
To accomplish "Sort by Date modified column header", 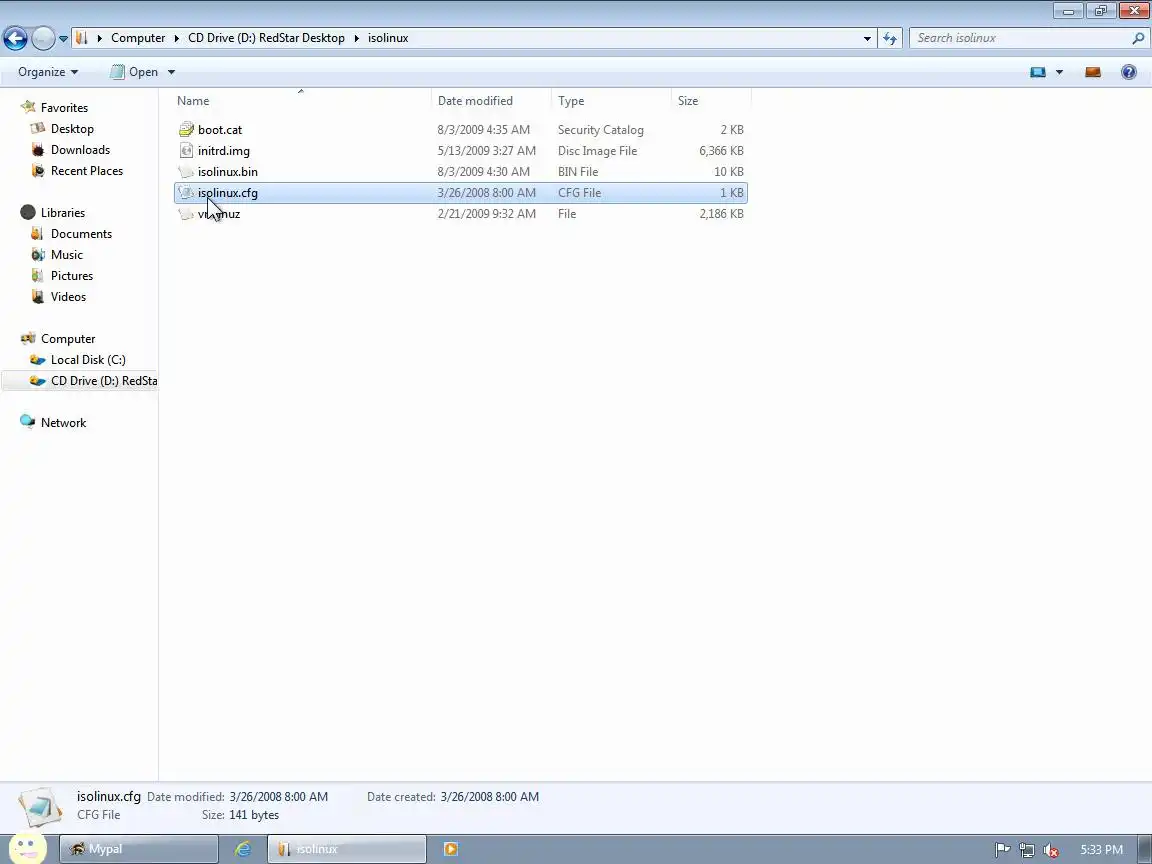I will 492,101.
